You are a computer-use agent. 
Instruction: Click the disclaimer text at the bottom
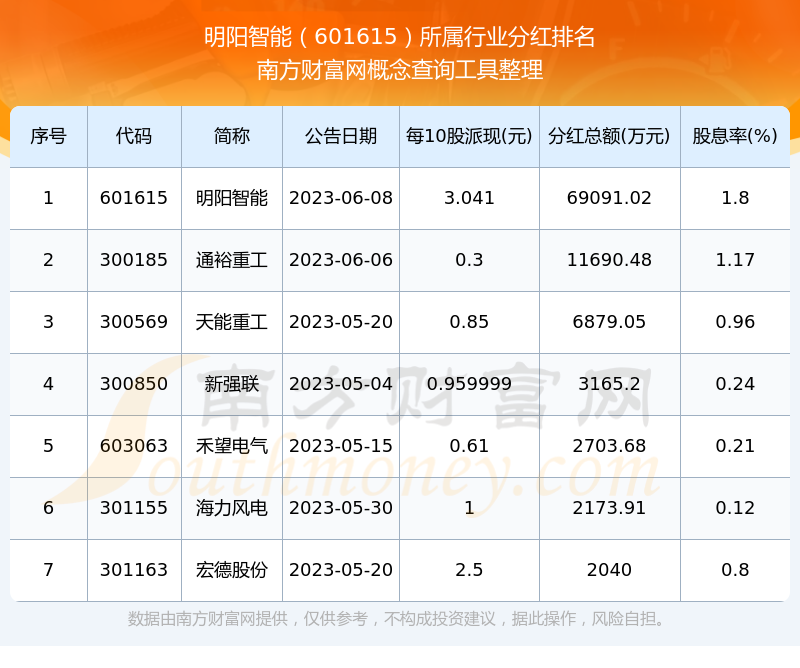tap(397, 619)
